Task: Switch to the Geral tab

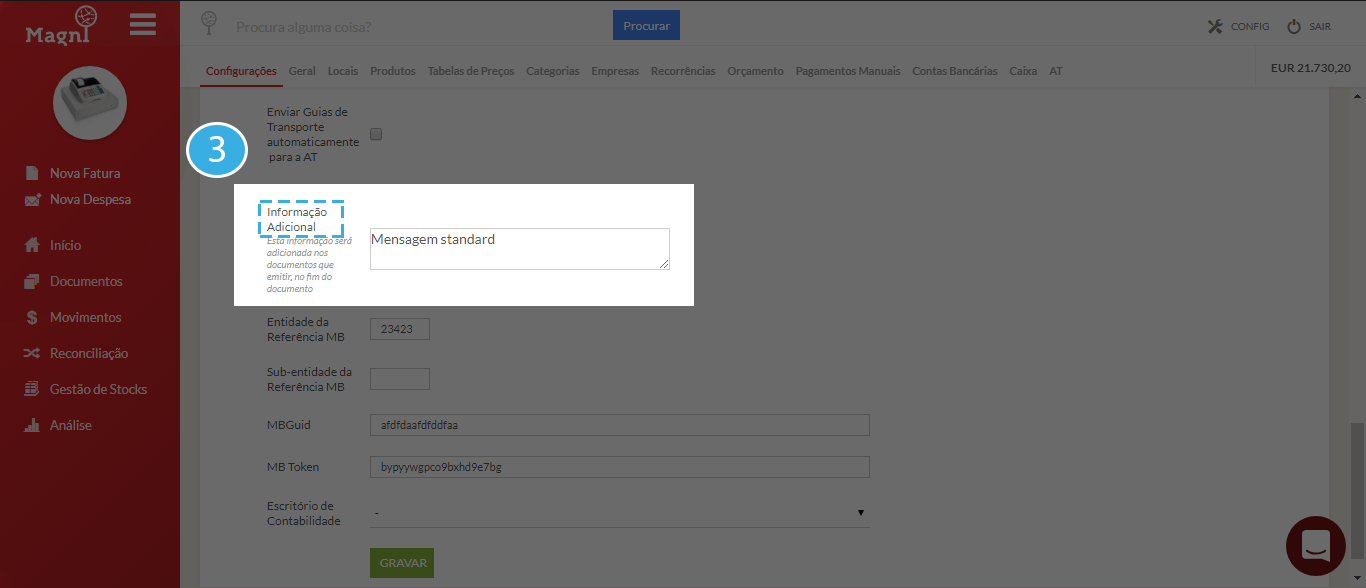Action: pyautogui.click(x=302, y=71)
